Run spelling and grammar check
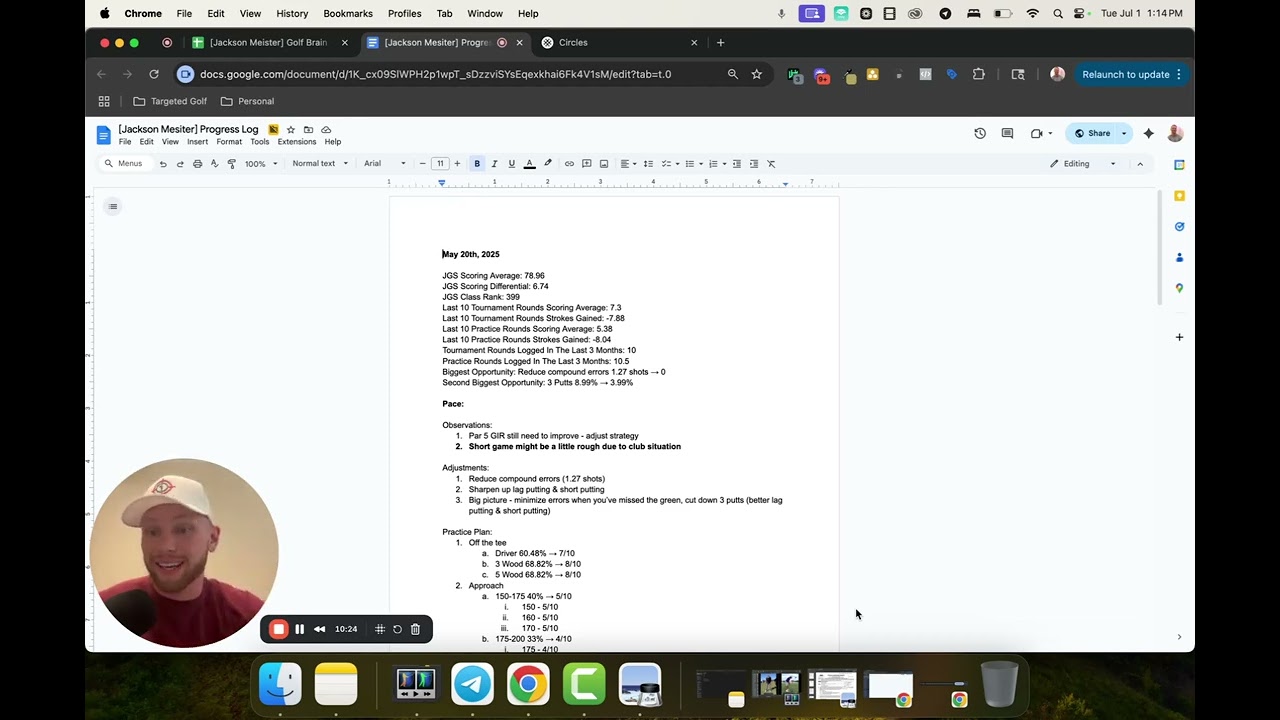Screen dimensions: 1280x720 (x=214, y=164)
